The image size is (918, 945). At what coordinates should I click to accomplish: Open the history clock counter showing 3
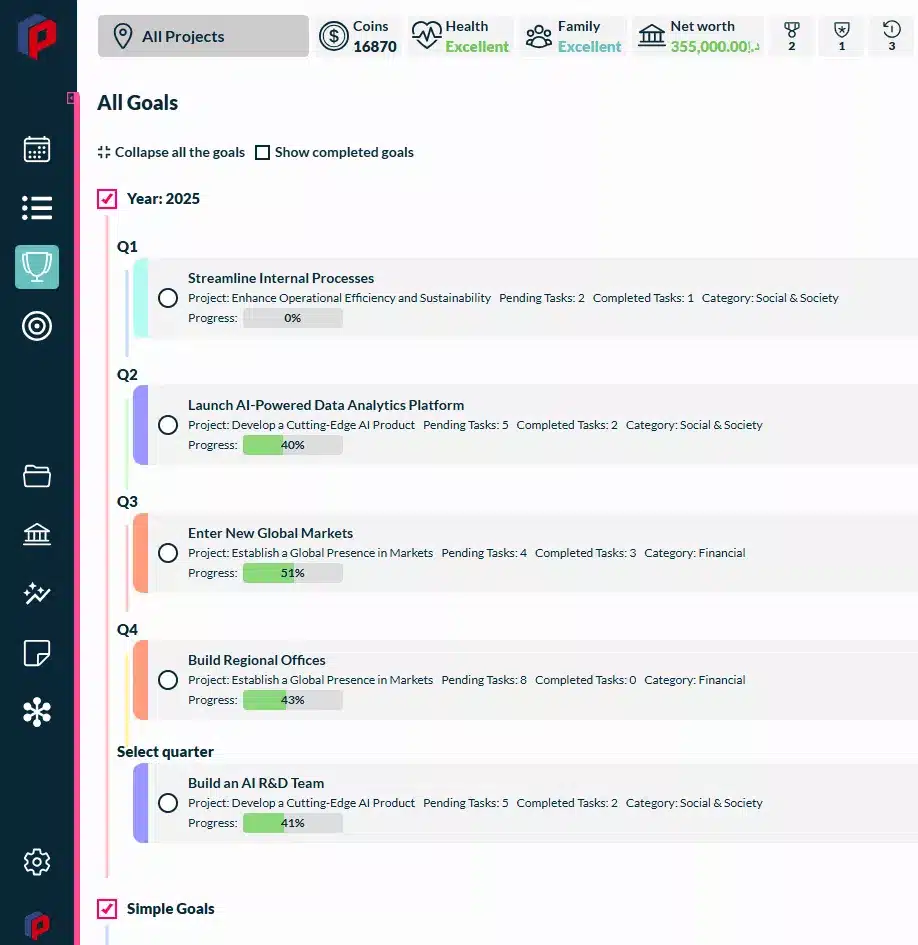click(x=891, y=36)
